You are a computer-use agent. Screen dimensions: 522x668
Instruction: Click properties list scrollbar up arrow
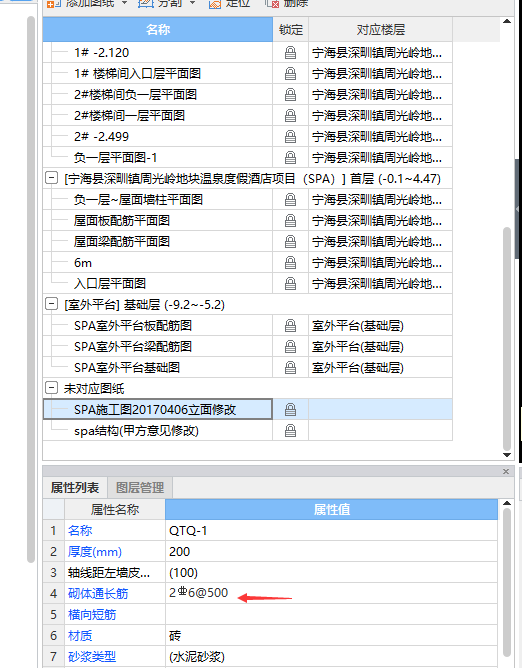tap(507, 503)
